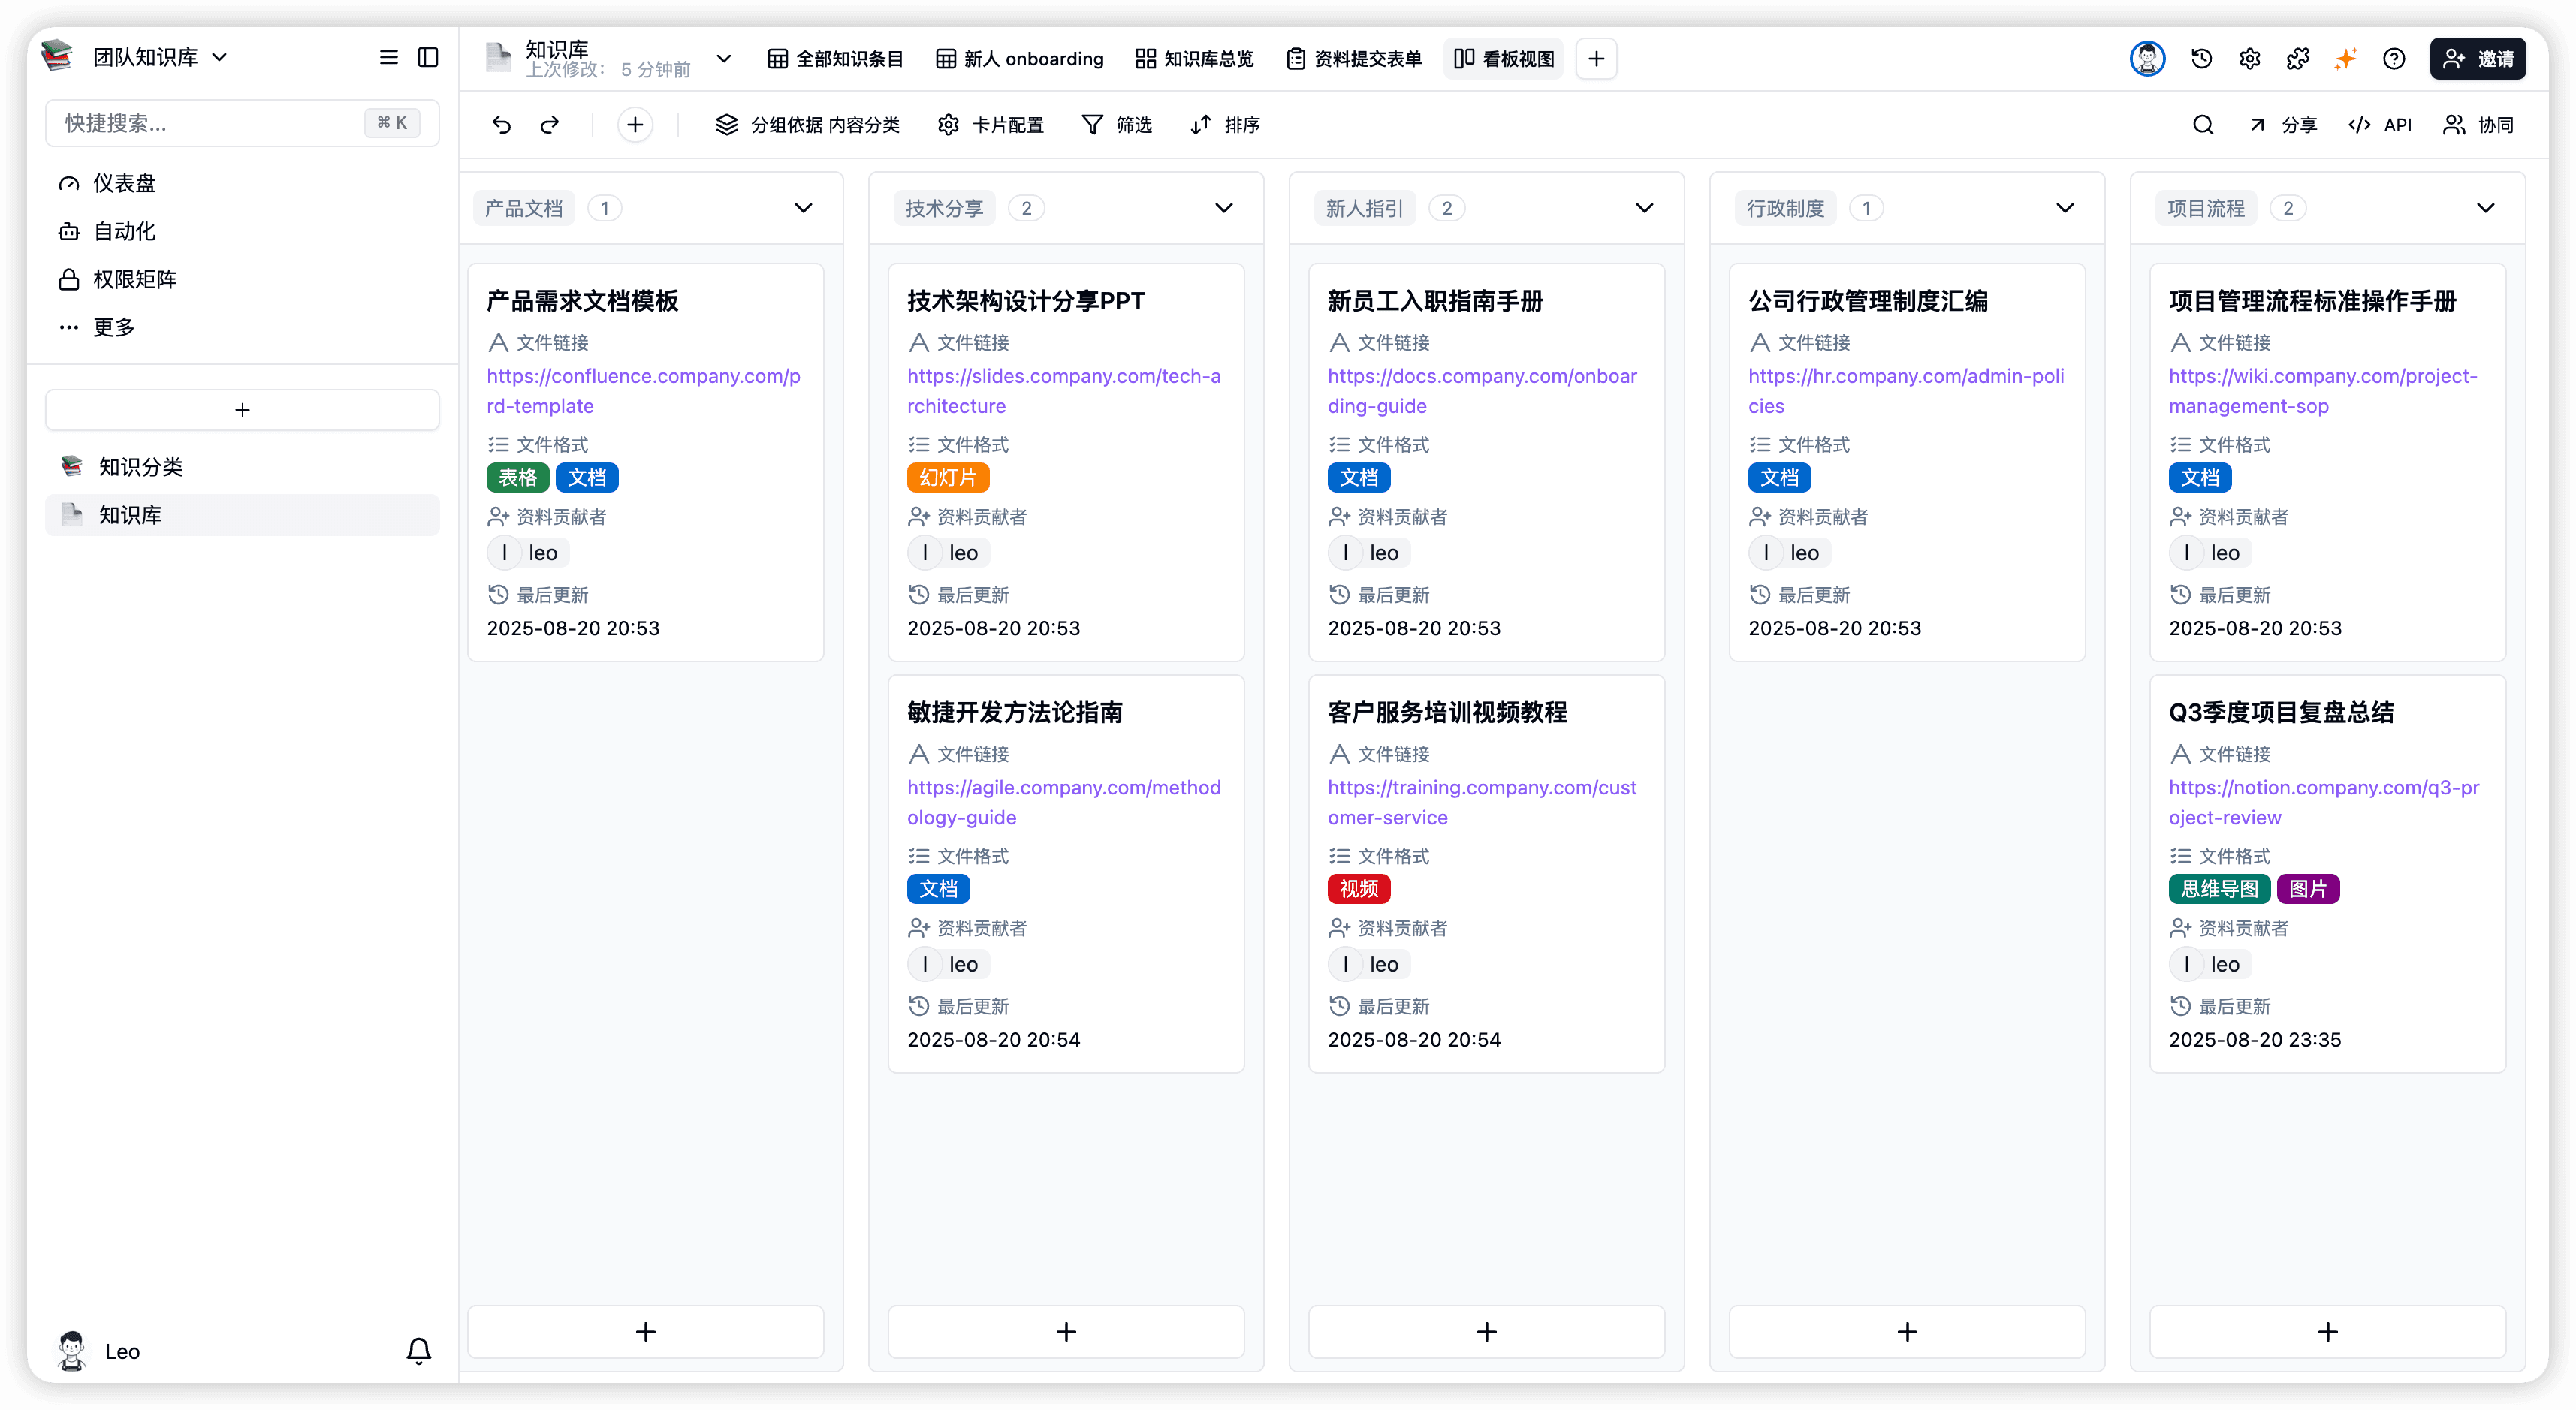2576x1410 pixels.
Task: Open 仪表盘 in the sidebar
Action: click(242, 183)
